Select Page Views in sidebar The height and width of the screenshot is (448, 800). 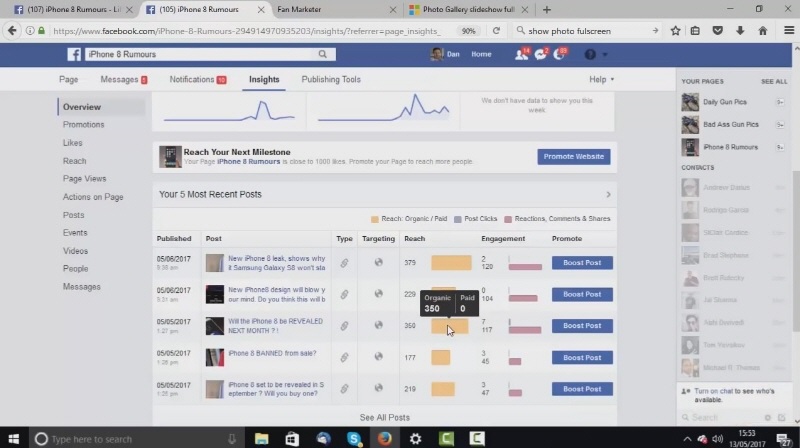(84, 179)
